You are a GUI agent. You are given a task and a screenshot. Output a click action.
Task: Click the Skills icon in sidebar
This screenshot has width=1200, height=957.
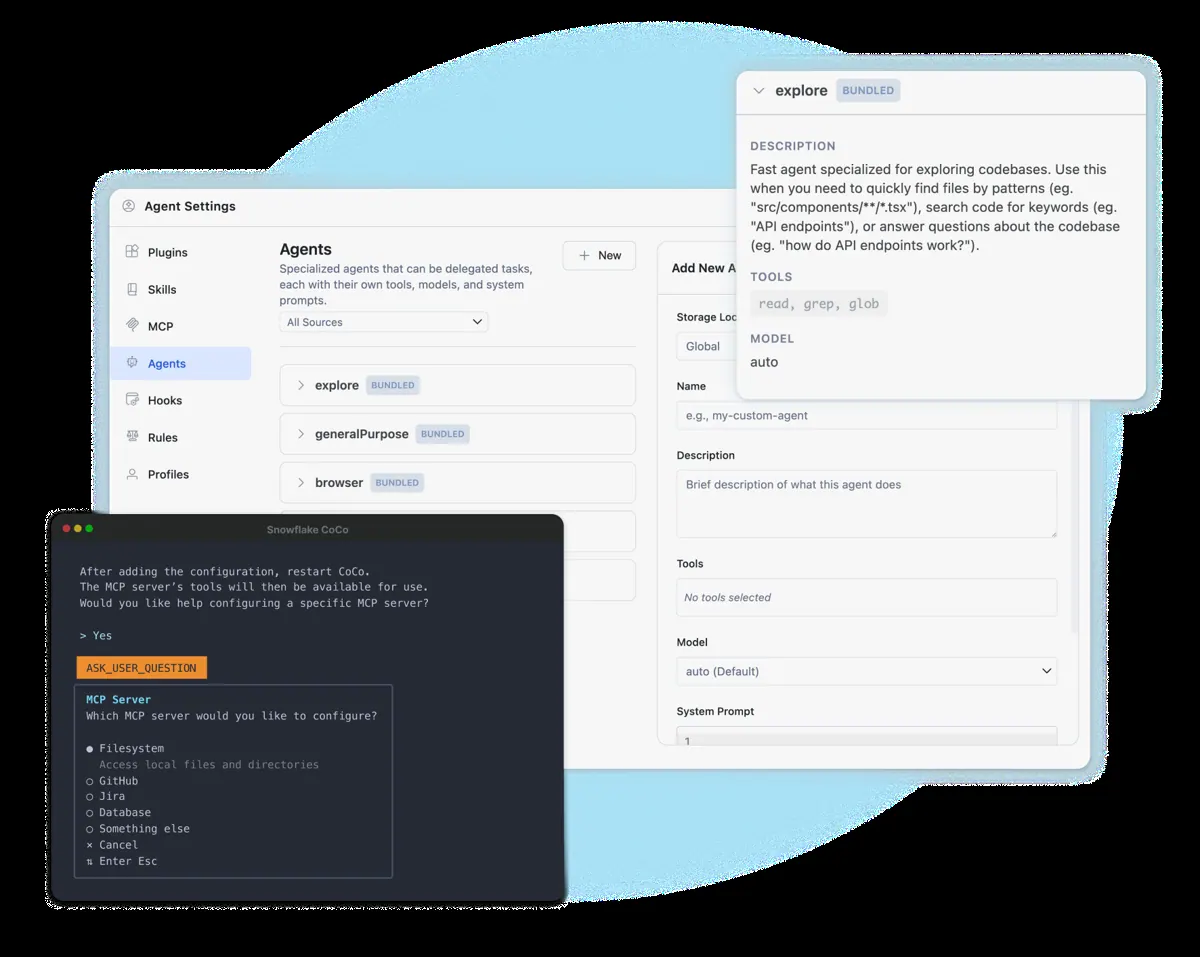(x=132, y=289)
